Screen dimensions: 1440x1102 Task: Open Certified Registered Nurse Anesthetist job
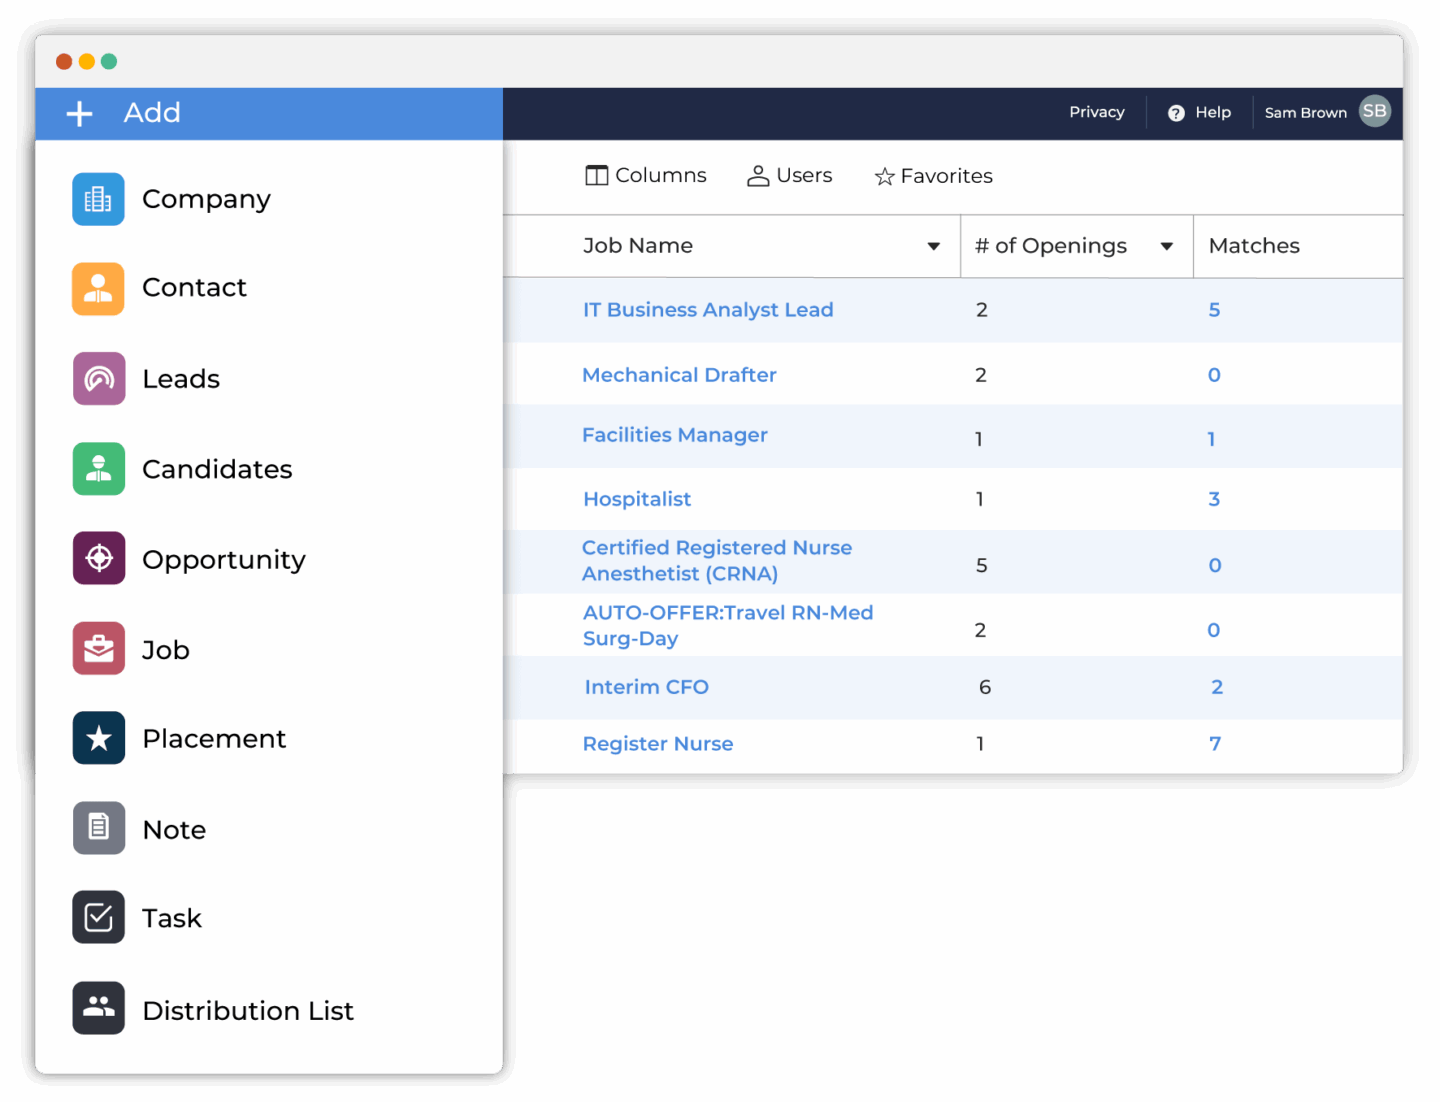pos(717,561)
